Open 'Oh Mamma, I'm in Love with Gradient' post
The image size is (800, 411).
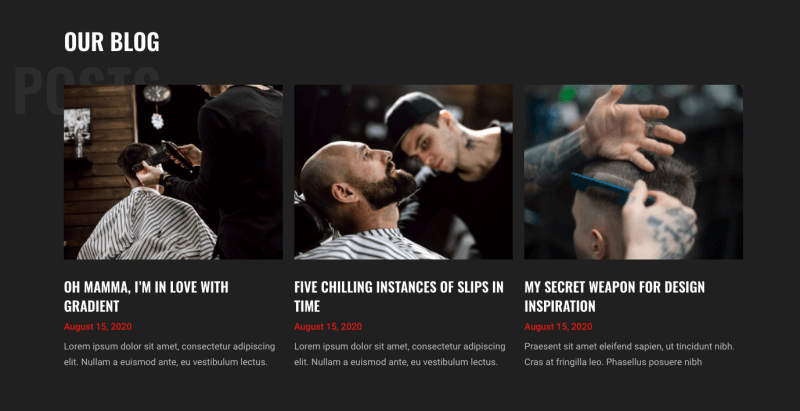[146, 296]
